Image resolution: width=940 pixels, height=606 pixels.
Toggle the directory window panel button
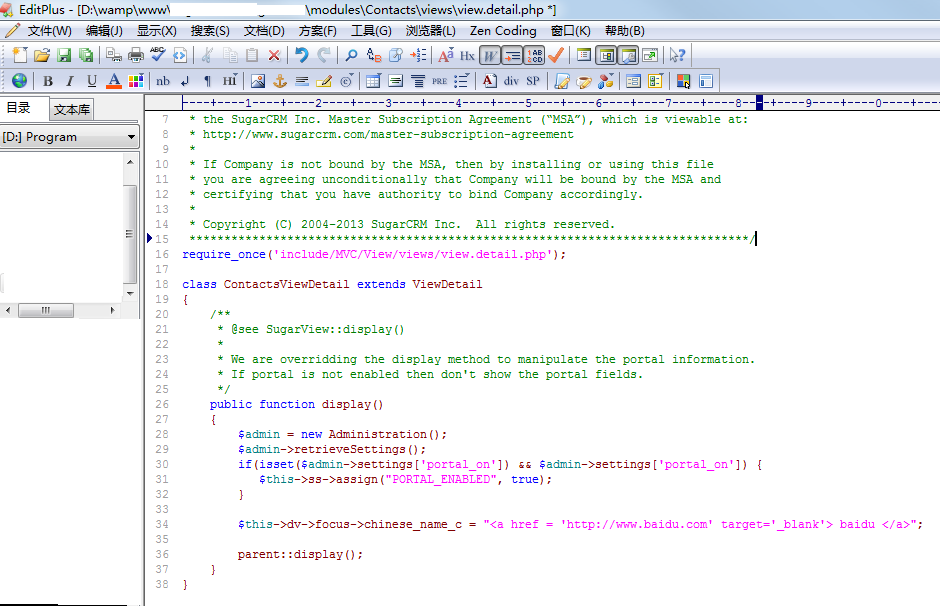click(x=607, y=55)
